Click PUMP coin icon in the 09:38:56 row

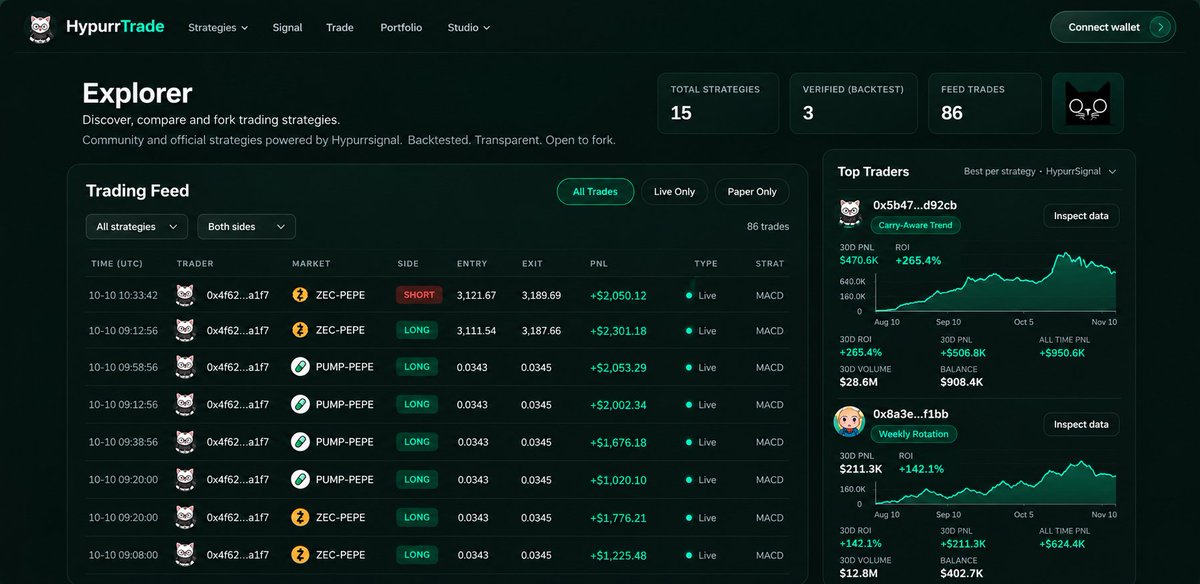pyautogui.click(x=300, y=442)
